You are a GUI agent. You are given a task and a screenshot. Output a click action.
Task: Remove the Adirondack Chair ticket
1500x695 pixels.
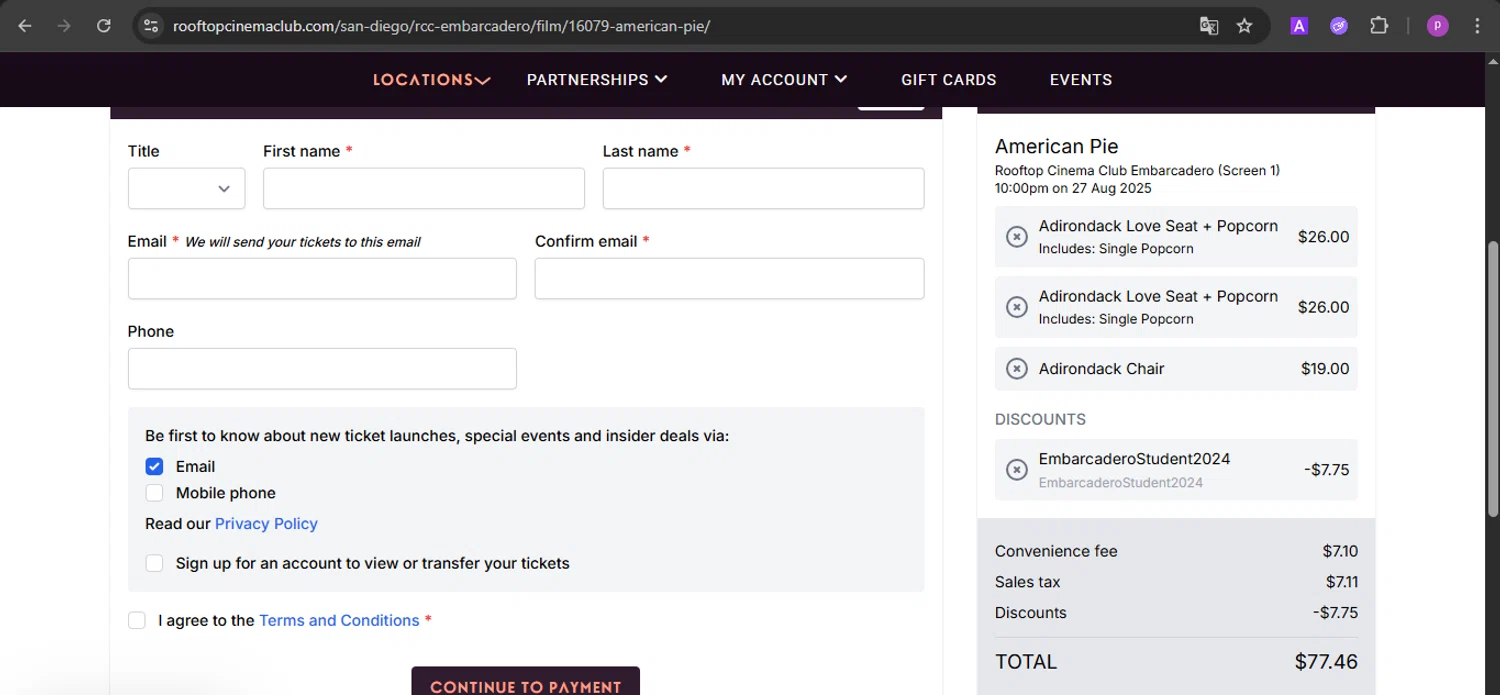tap(1016, 369)
